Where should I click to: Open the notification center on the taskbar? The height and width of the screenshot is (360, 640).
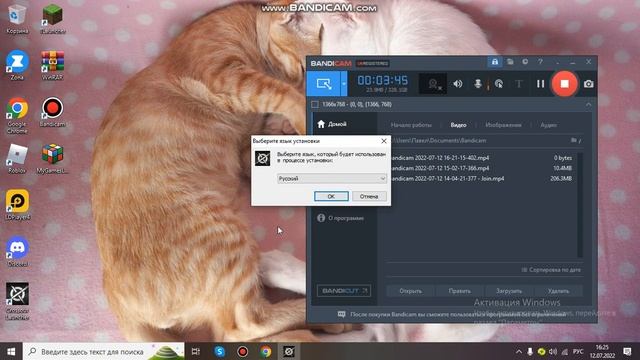point(627,351)
